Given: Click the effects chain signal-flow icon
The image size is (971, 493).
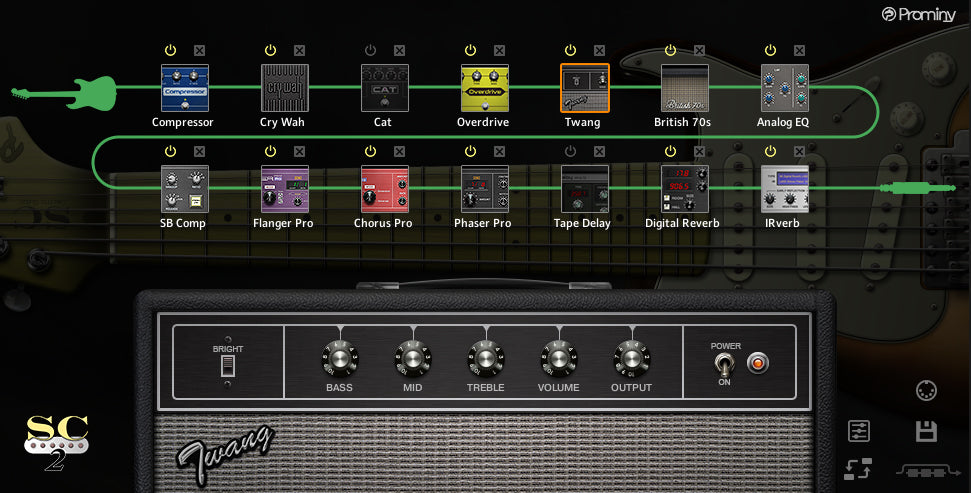Looking at the screenshot, I should [925, 469].
